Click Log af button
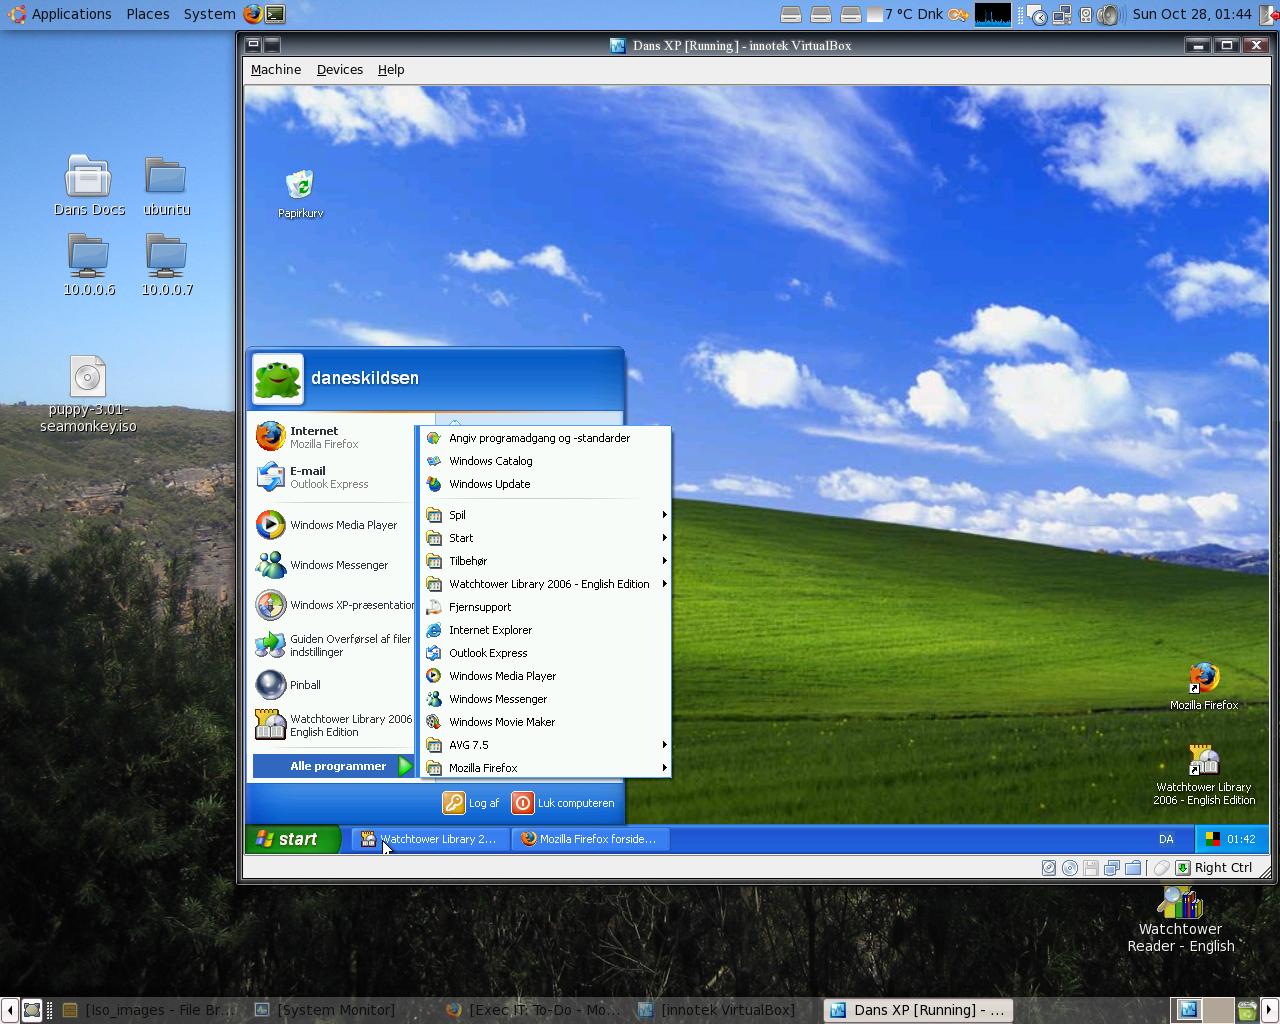Viewport: 1280px width, 1024px height. pyautogui.click(x=471, y=803)
